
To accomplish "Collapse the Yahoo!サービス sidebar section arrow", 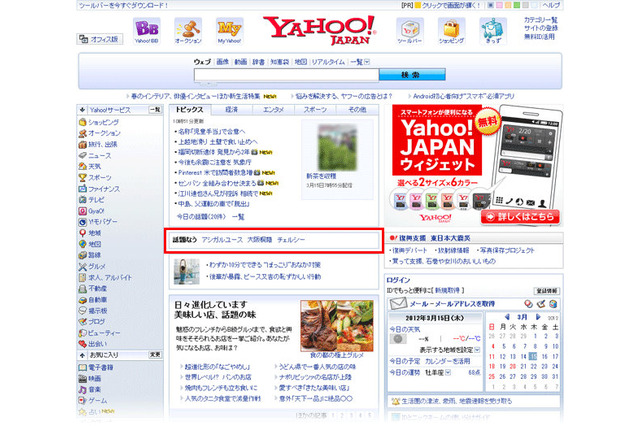I will (82, 110).
